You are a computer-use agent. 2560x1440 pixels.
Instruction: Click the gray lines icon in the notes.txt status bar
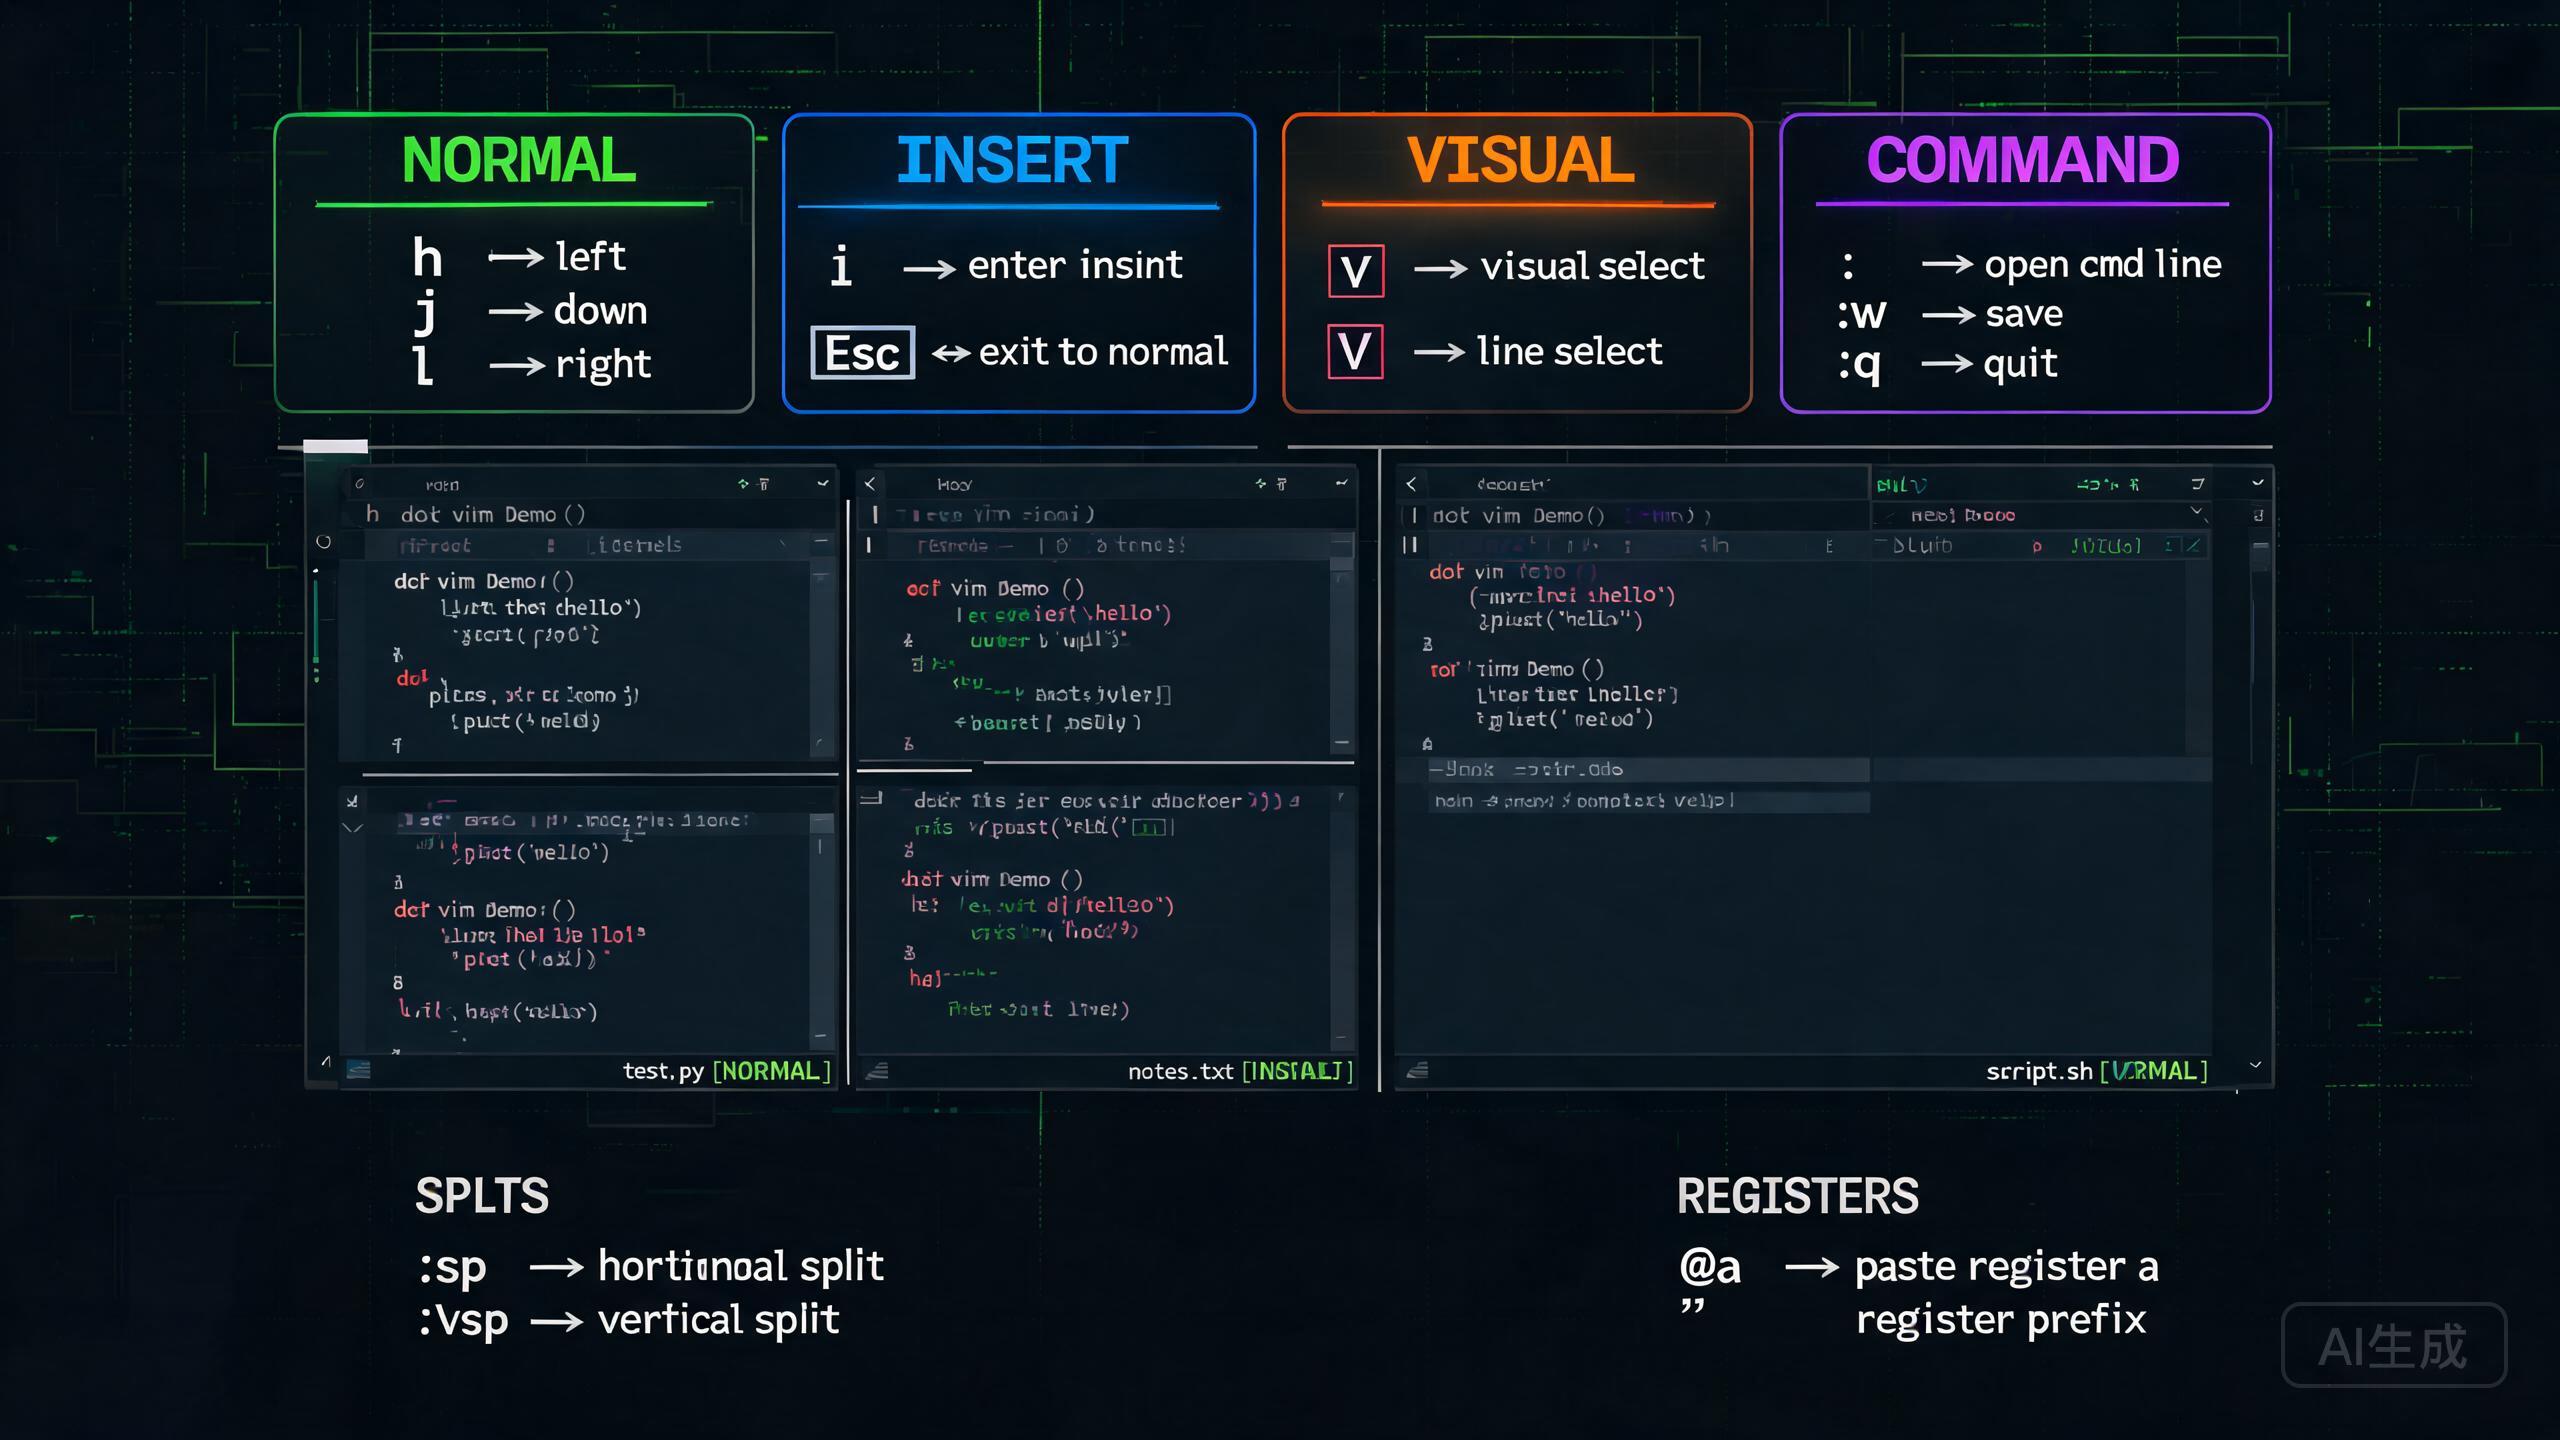click(x=877, y=1071)
